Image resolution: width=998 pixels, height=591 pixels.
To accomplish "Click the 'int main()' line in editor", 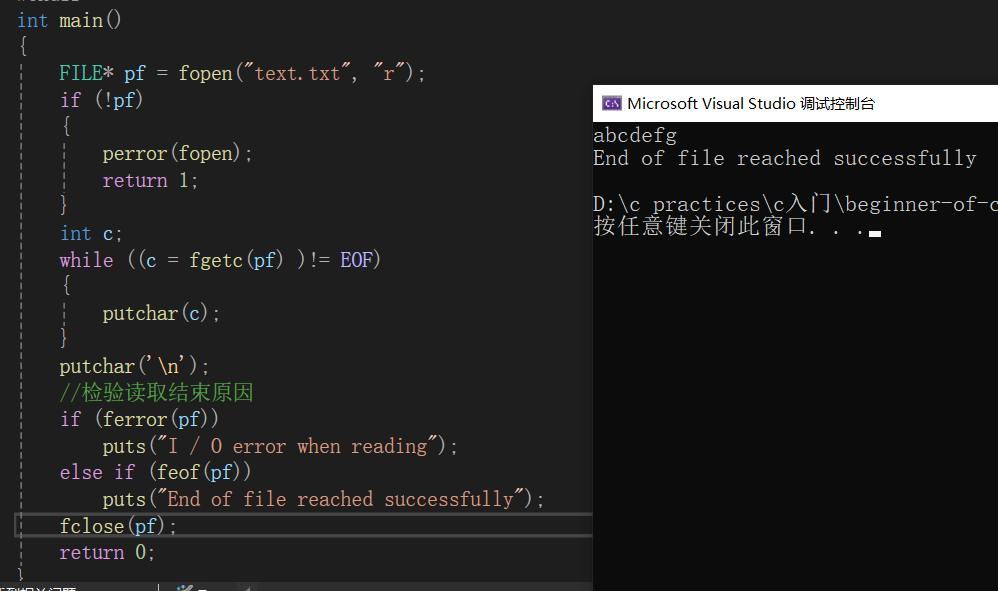I will tap(69, 20).
